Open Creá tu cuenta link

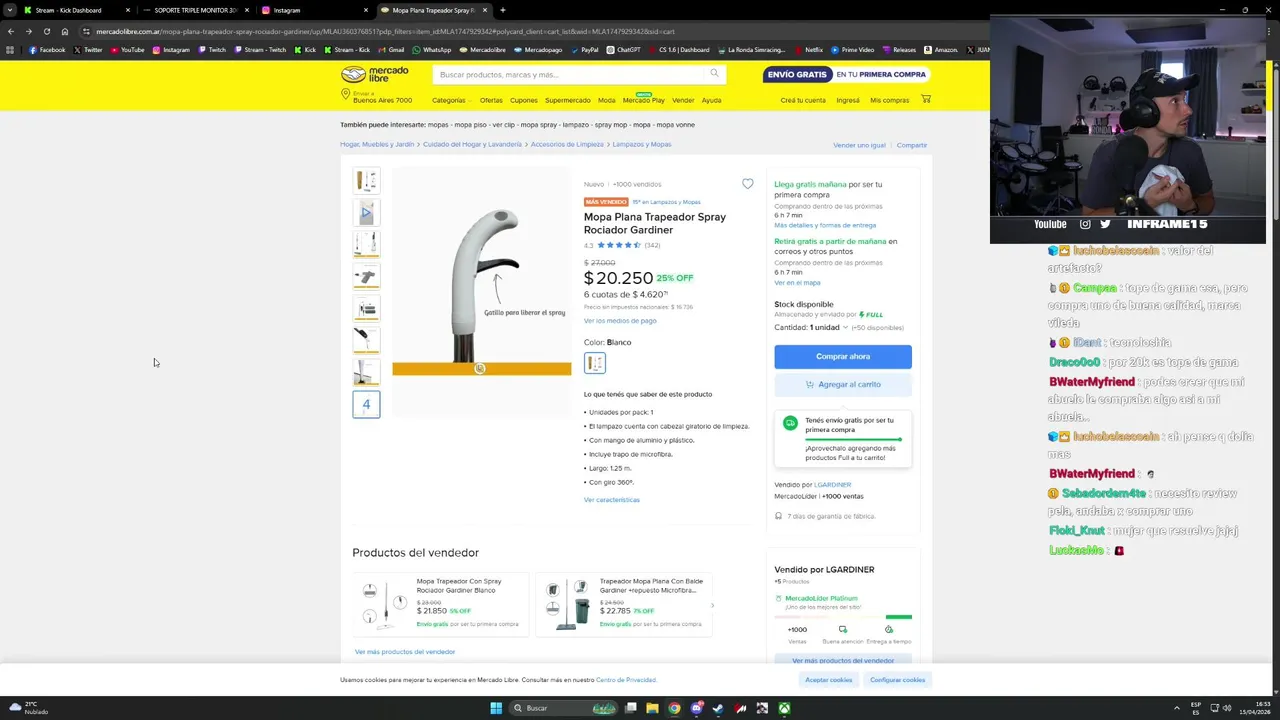tap(803, 100)
